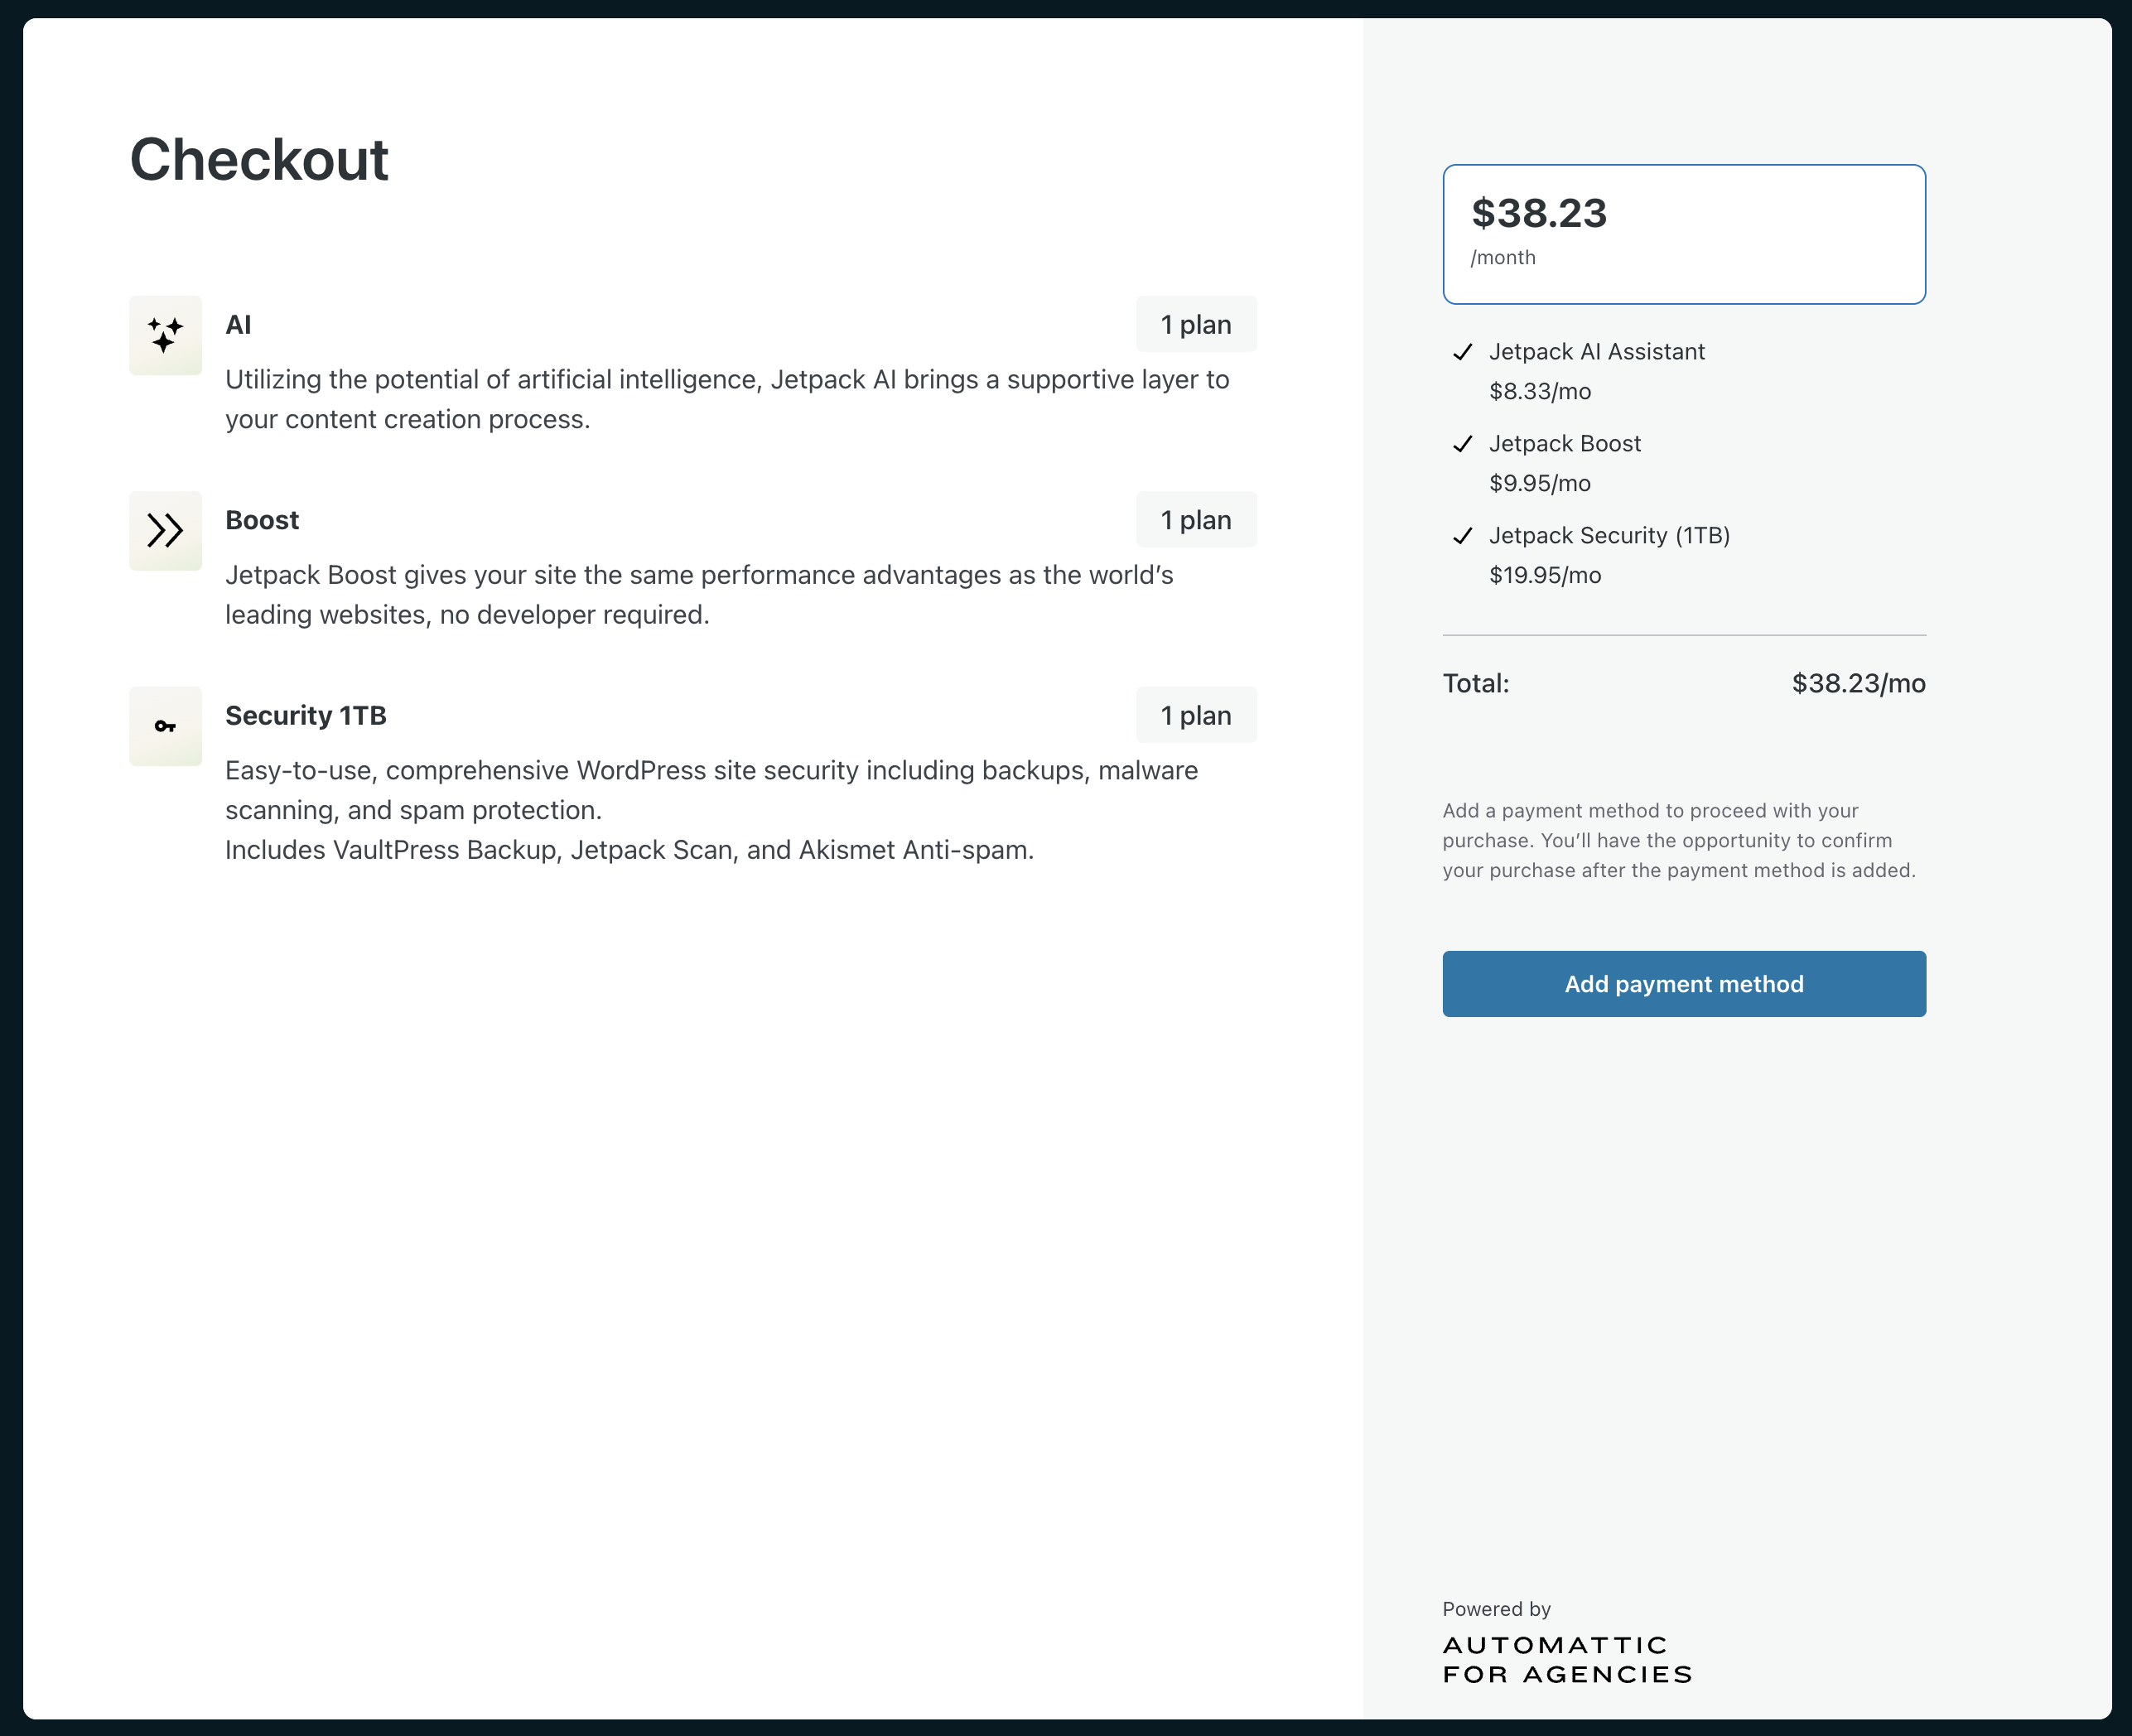
Task: Click the Jetpack AI Assistant $8.33/mo price
Action: (x=1539, y=391)
